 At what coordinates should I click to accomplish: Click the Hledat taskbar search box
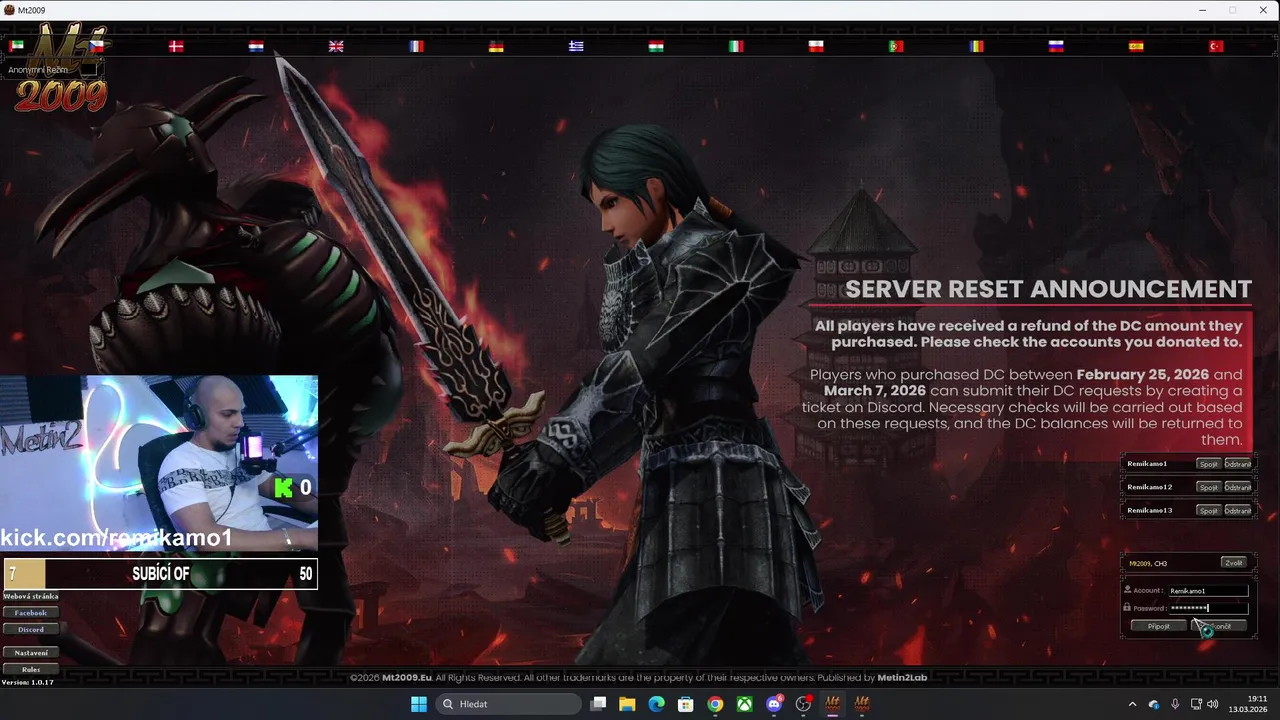[509, 704]
